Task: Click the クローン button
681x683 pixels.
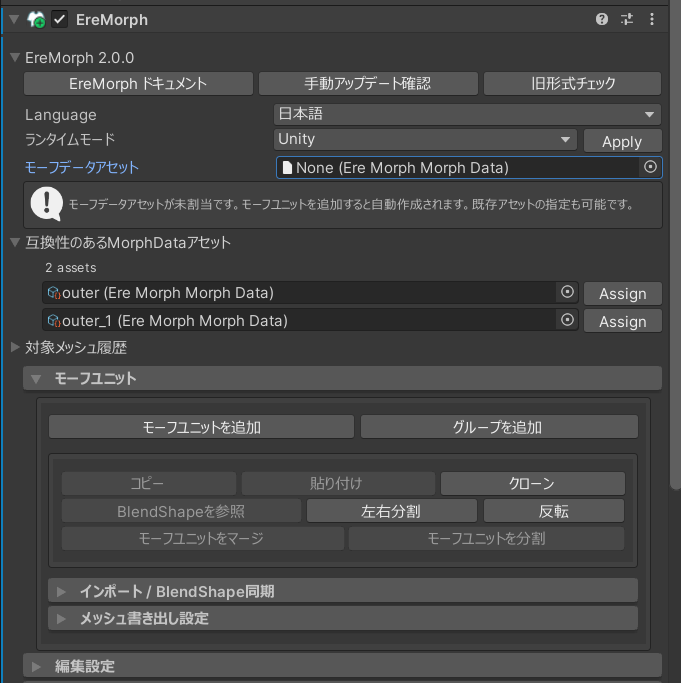Action: pos(532,483)
